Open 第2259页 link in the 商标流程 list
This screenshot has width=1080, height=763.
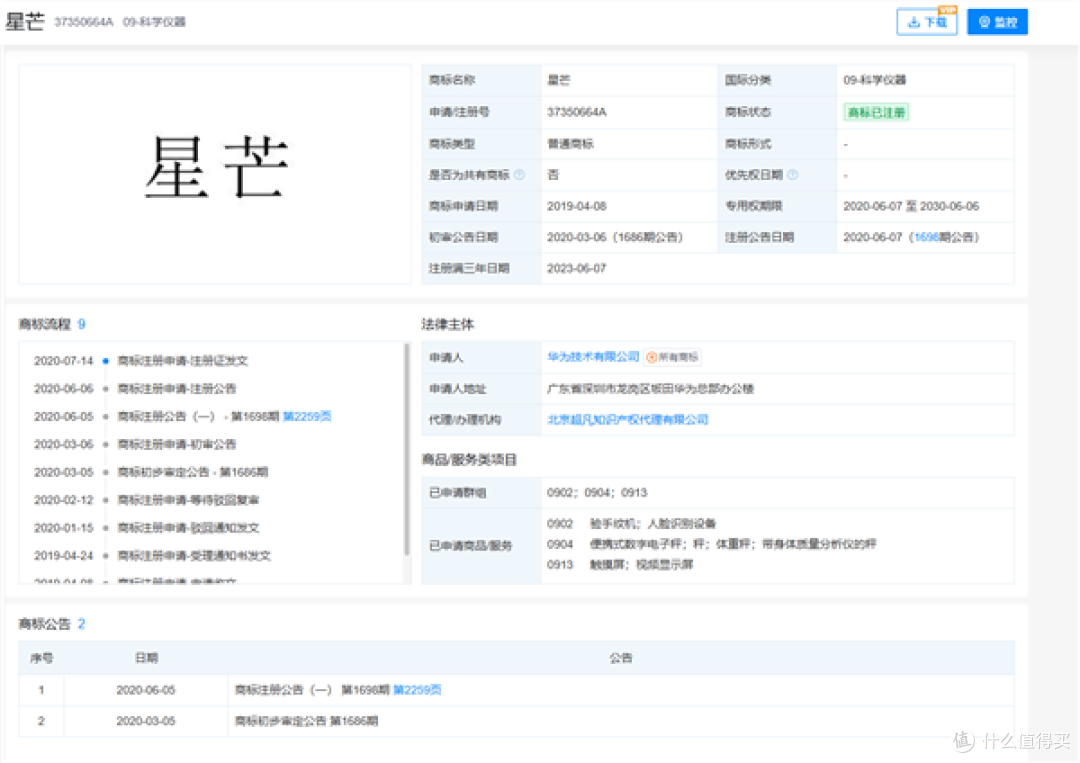(307, 416)
